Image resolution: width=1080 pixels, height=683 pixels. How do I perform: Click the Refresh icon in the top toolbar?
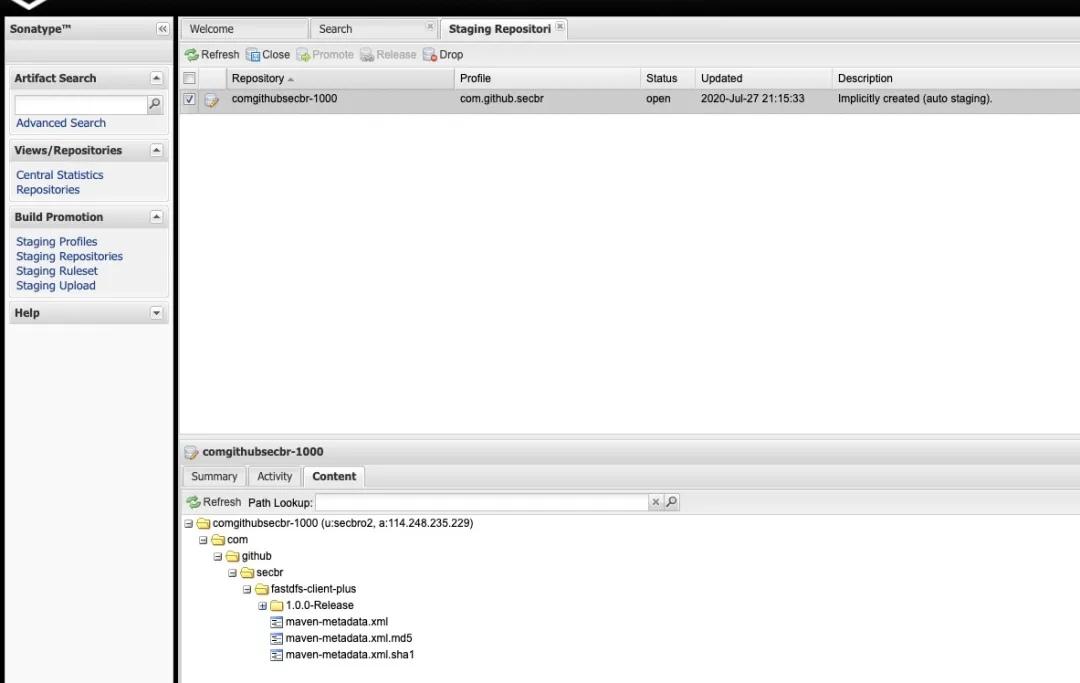[x=192, y=55]
